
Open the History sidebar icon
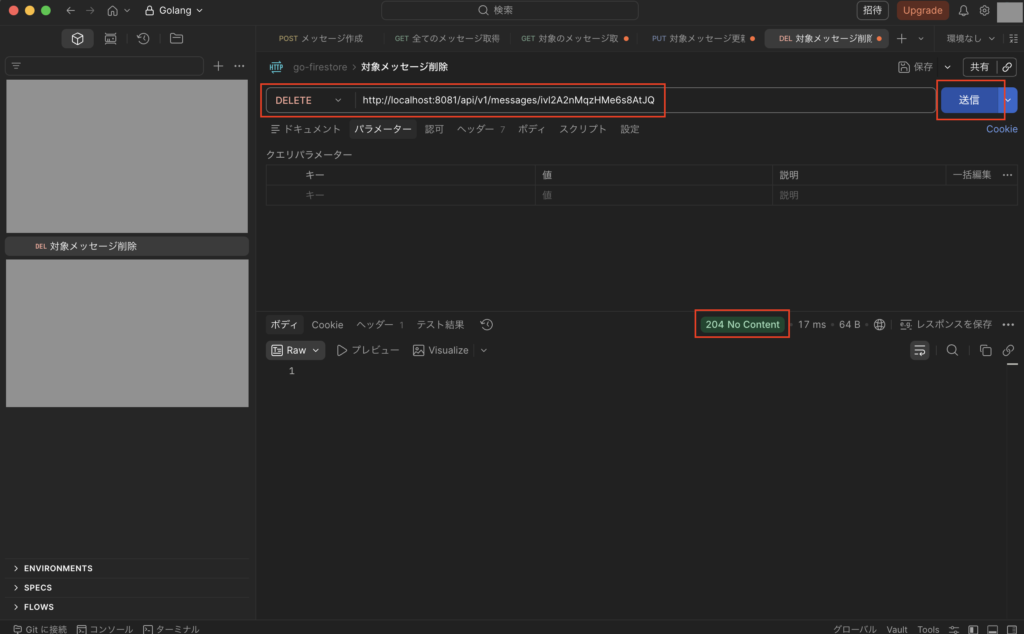pos(143,38)
